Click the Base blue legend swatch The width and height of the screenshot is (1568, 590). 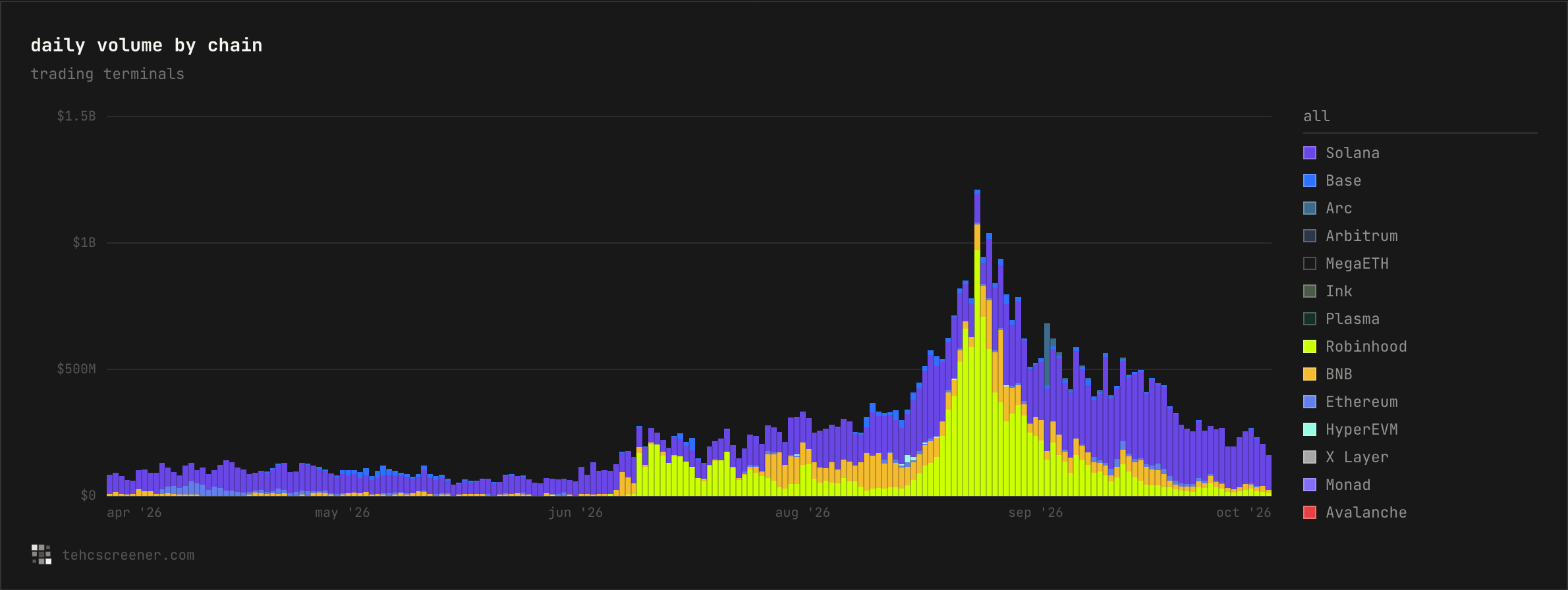click(1309, 181)
